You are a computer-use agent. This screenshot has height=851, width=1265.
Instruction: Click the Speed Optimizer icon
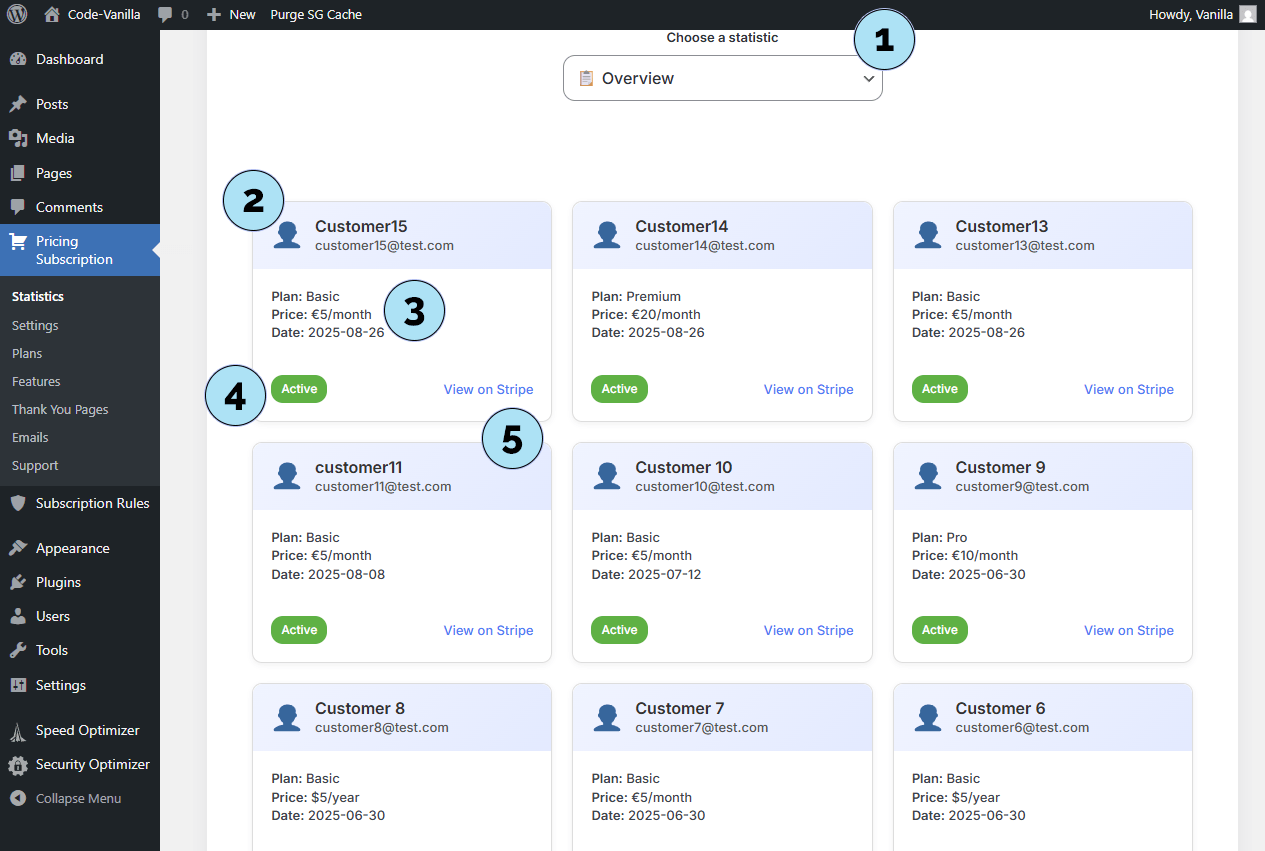18,731
